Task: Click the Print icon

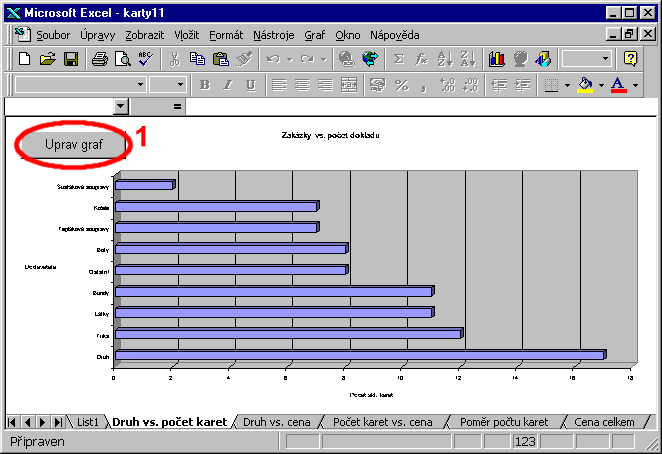Action: tap(100, 59)
